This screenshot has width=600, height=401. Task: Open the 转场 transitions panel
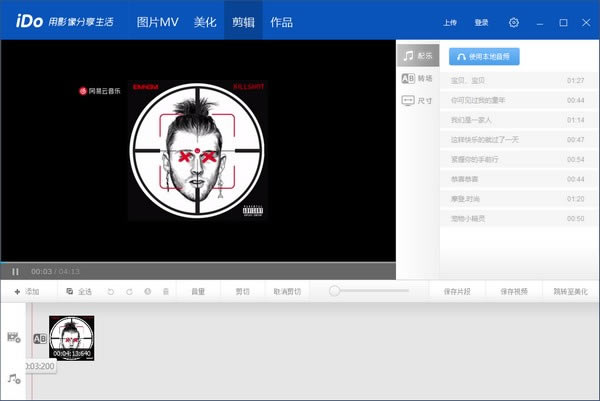point(418,79)
